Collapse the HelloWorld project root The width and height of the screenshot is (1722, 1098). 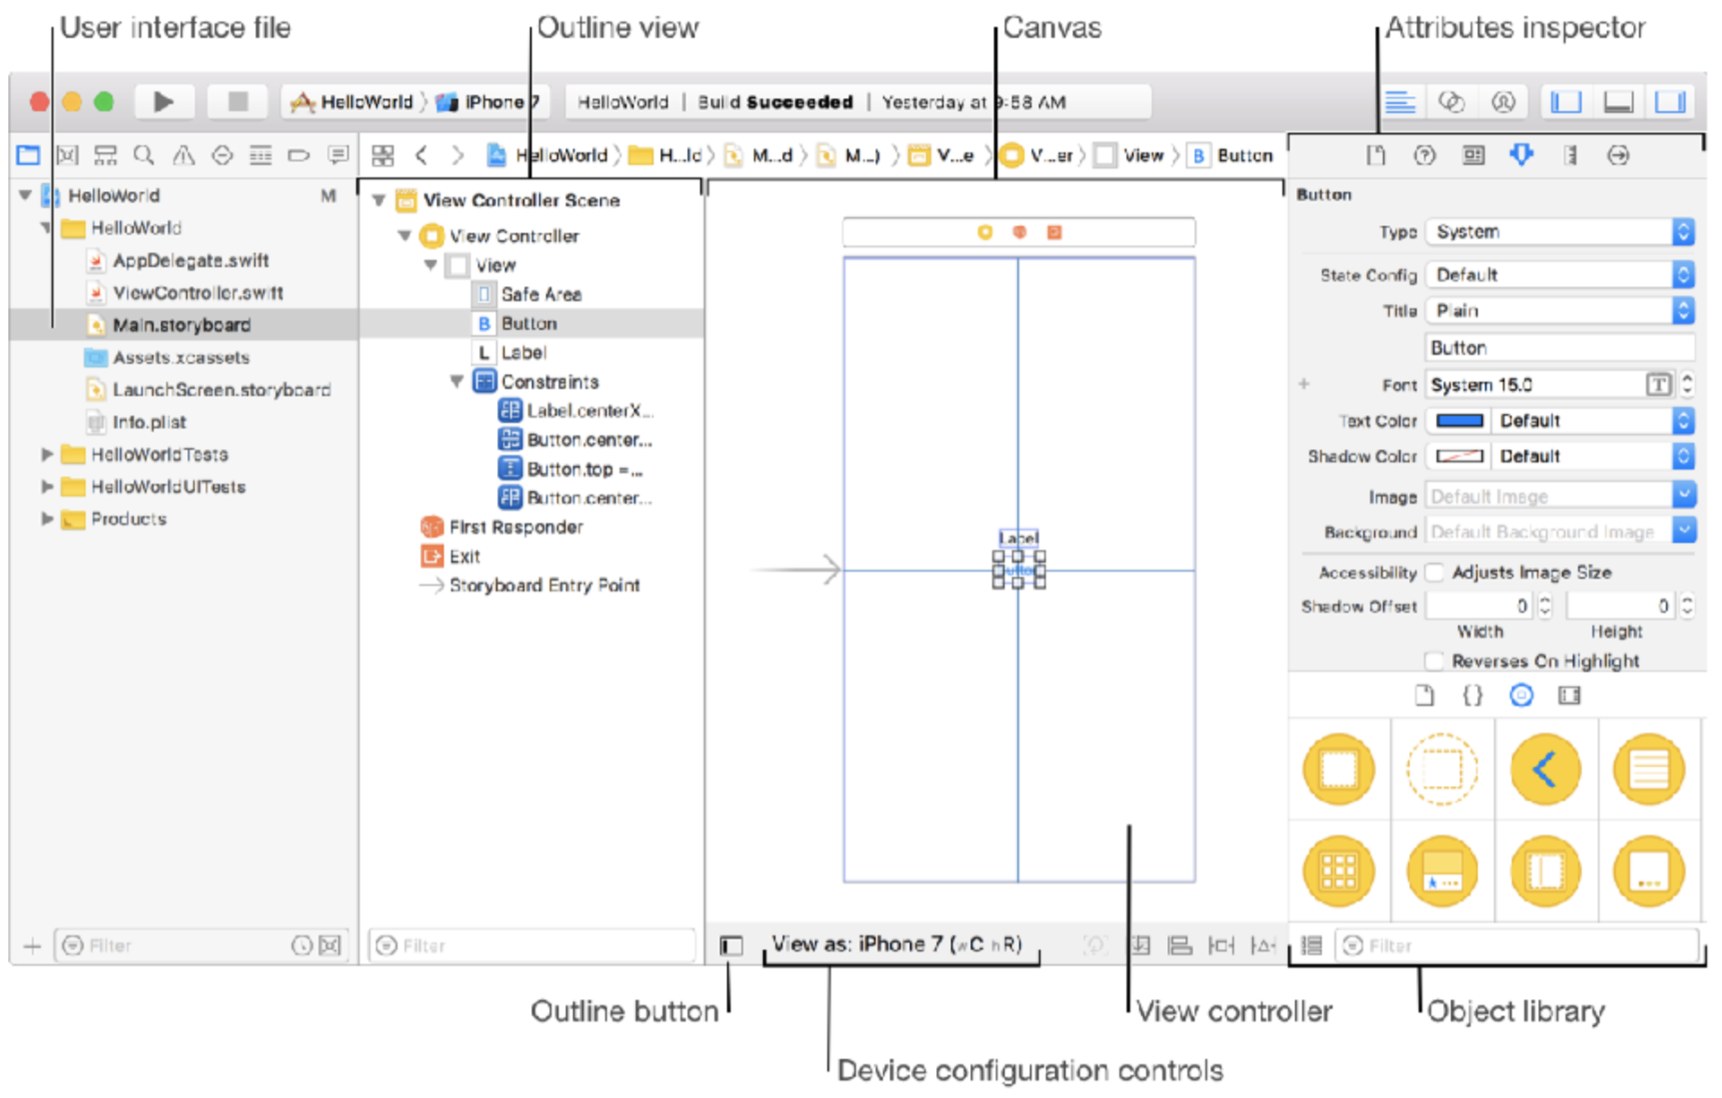click(x=25, y=195)
